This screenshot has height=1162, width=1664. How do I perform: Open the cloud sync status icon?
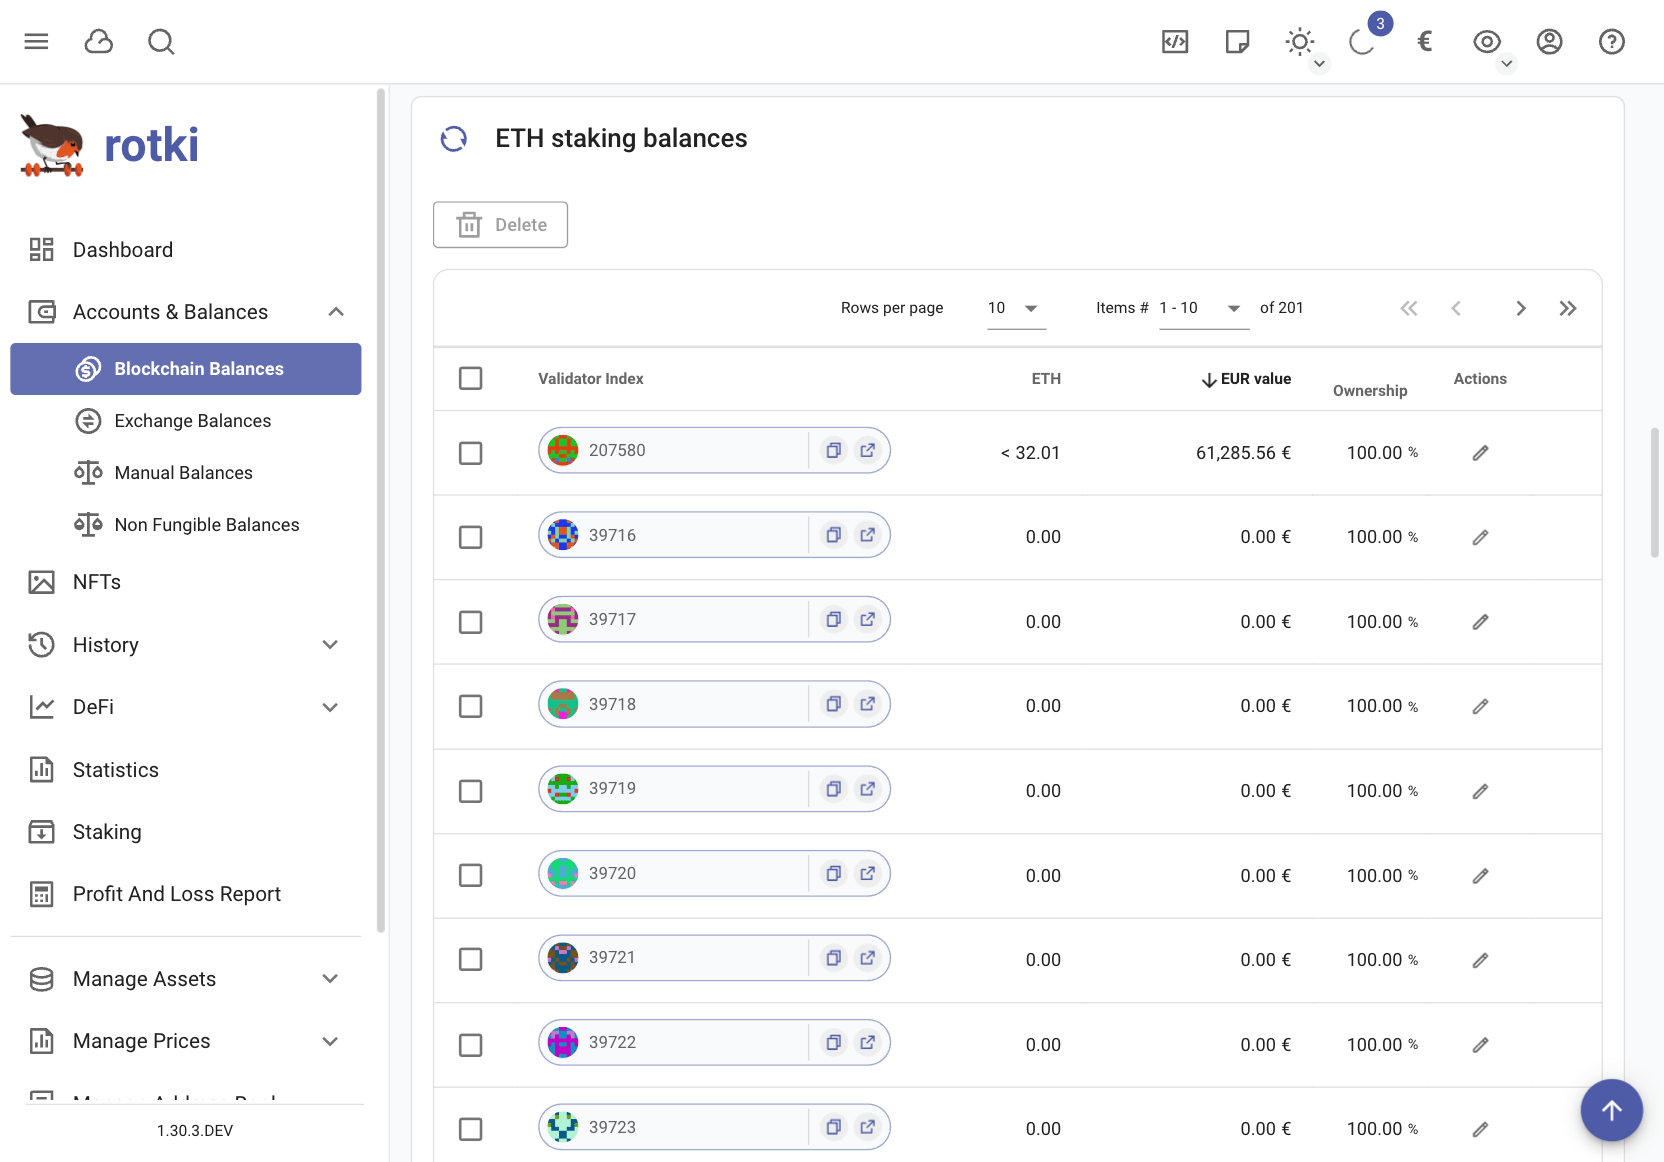[99, 41]
